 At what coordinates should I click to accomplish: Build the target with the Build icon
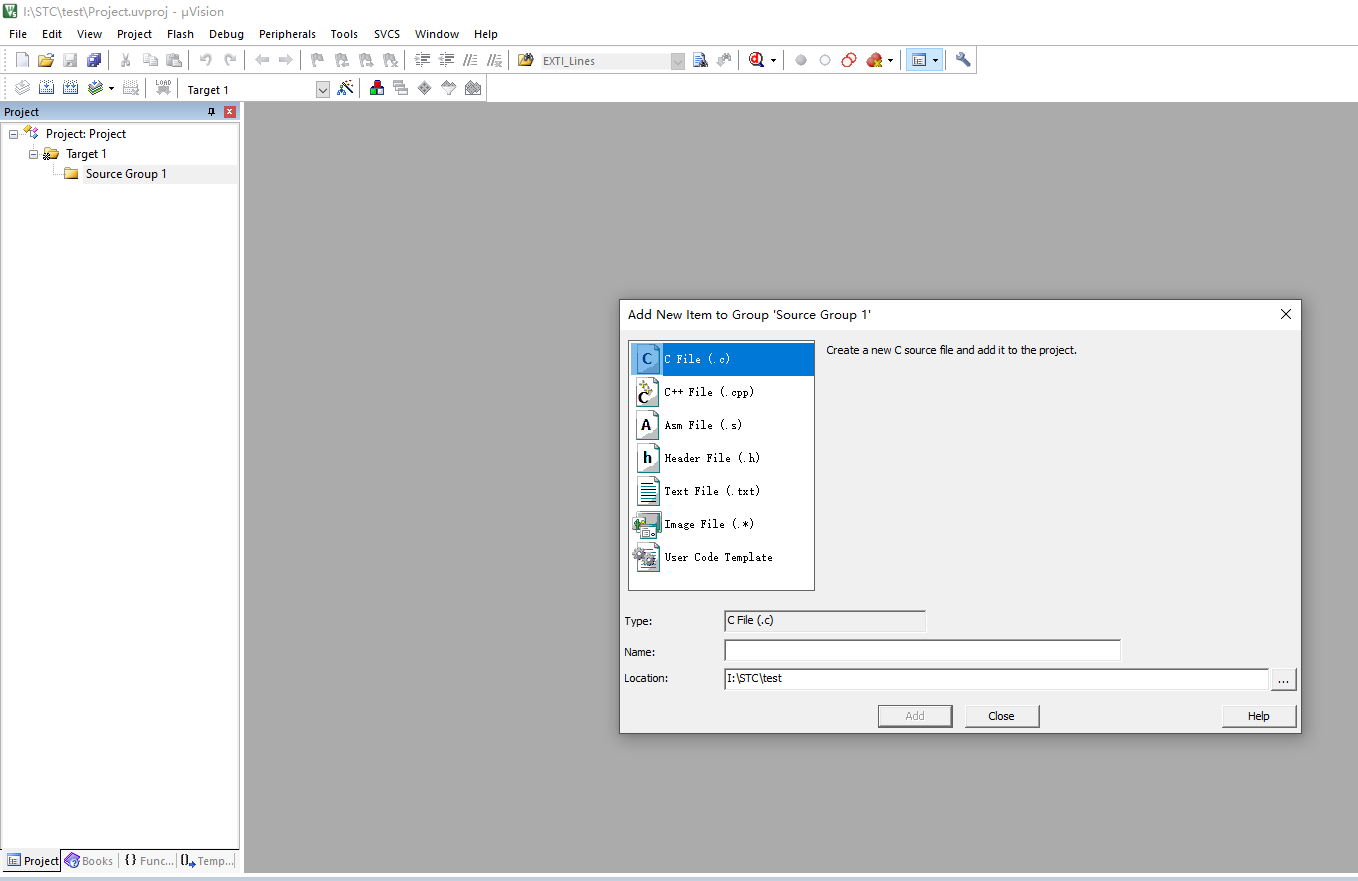(46, 88)
